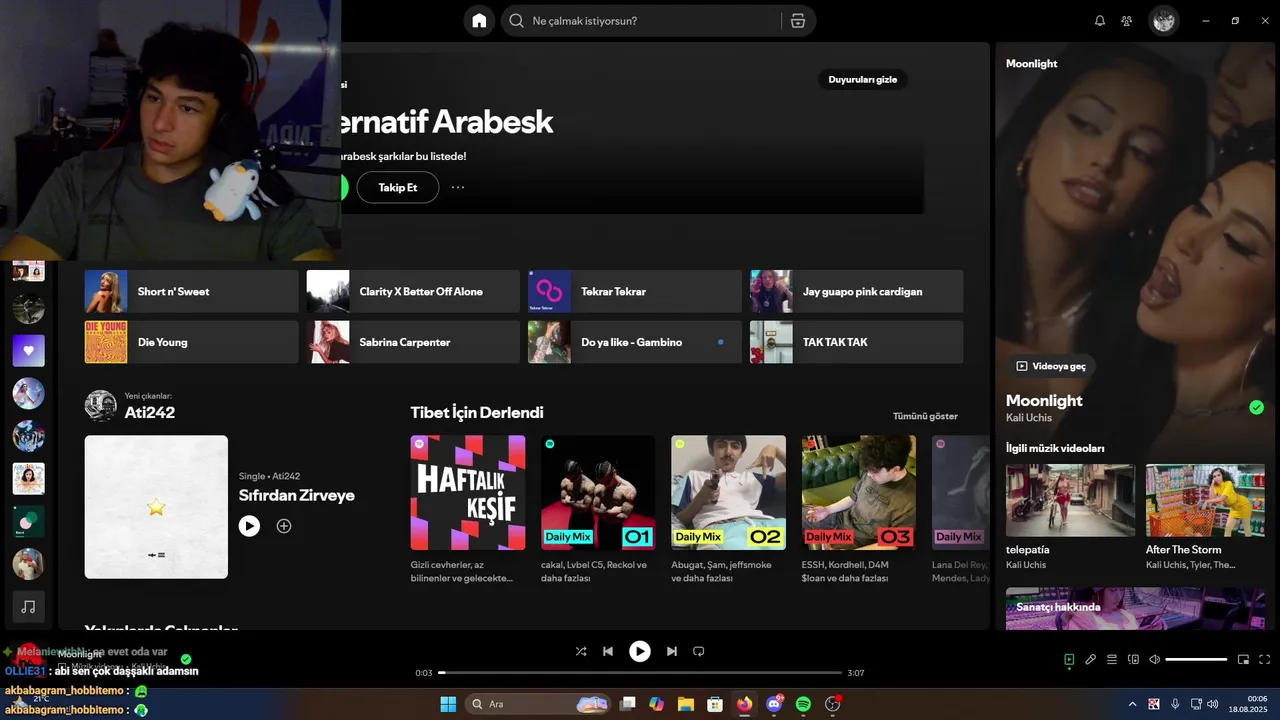The width and height of the screenshot is (1280, 720).
Task: Open 'Jay guapo pink cardigan' shortcut
Action: pos(857,291)
